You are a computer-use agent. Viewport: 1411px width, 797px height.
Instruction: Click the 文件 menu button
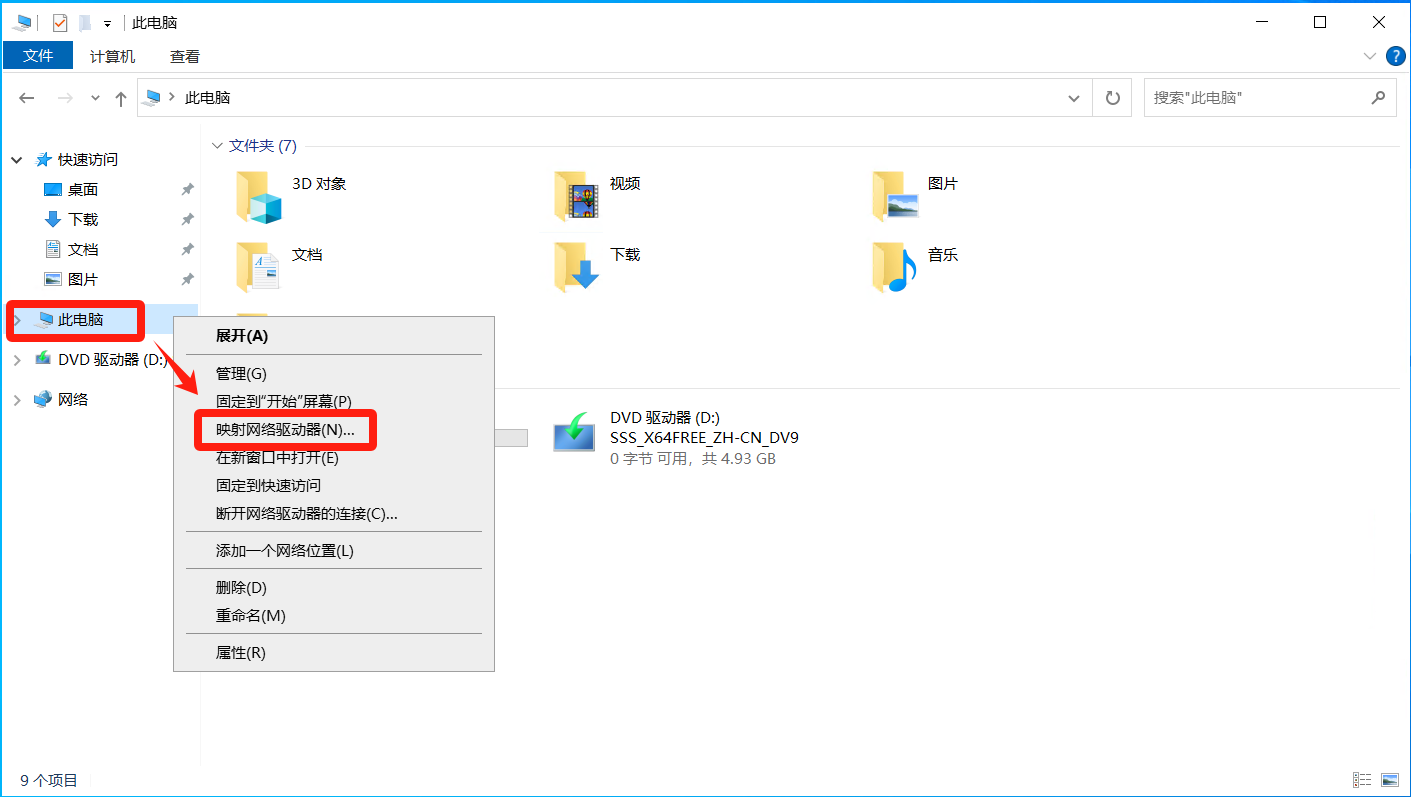[x=38, y=56]
